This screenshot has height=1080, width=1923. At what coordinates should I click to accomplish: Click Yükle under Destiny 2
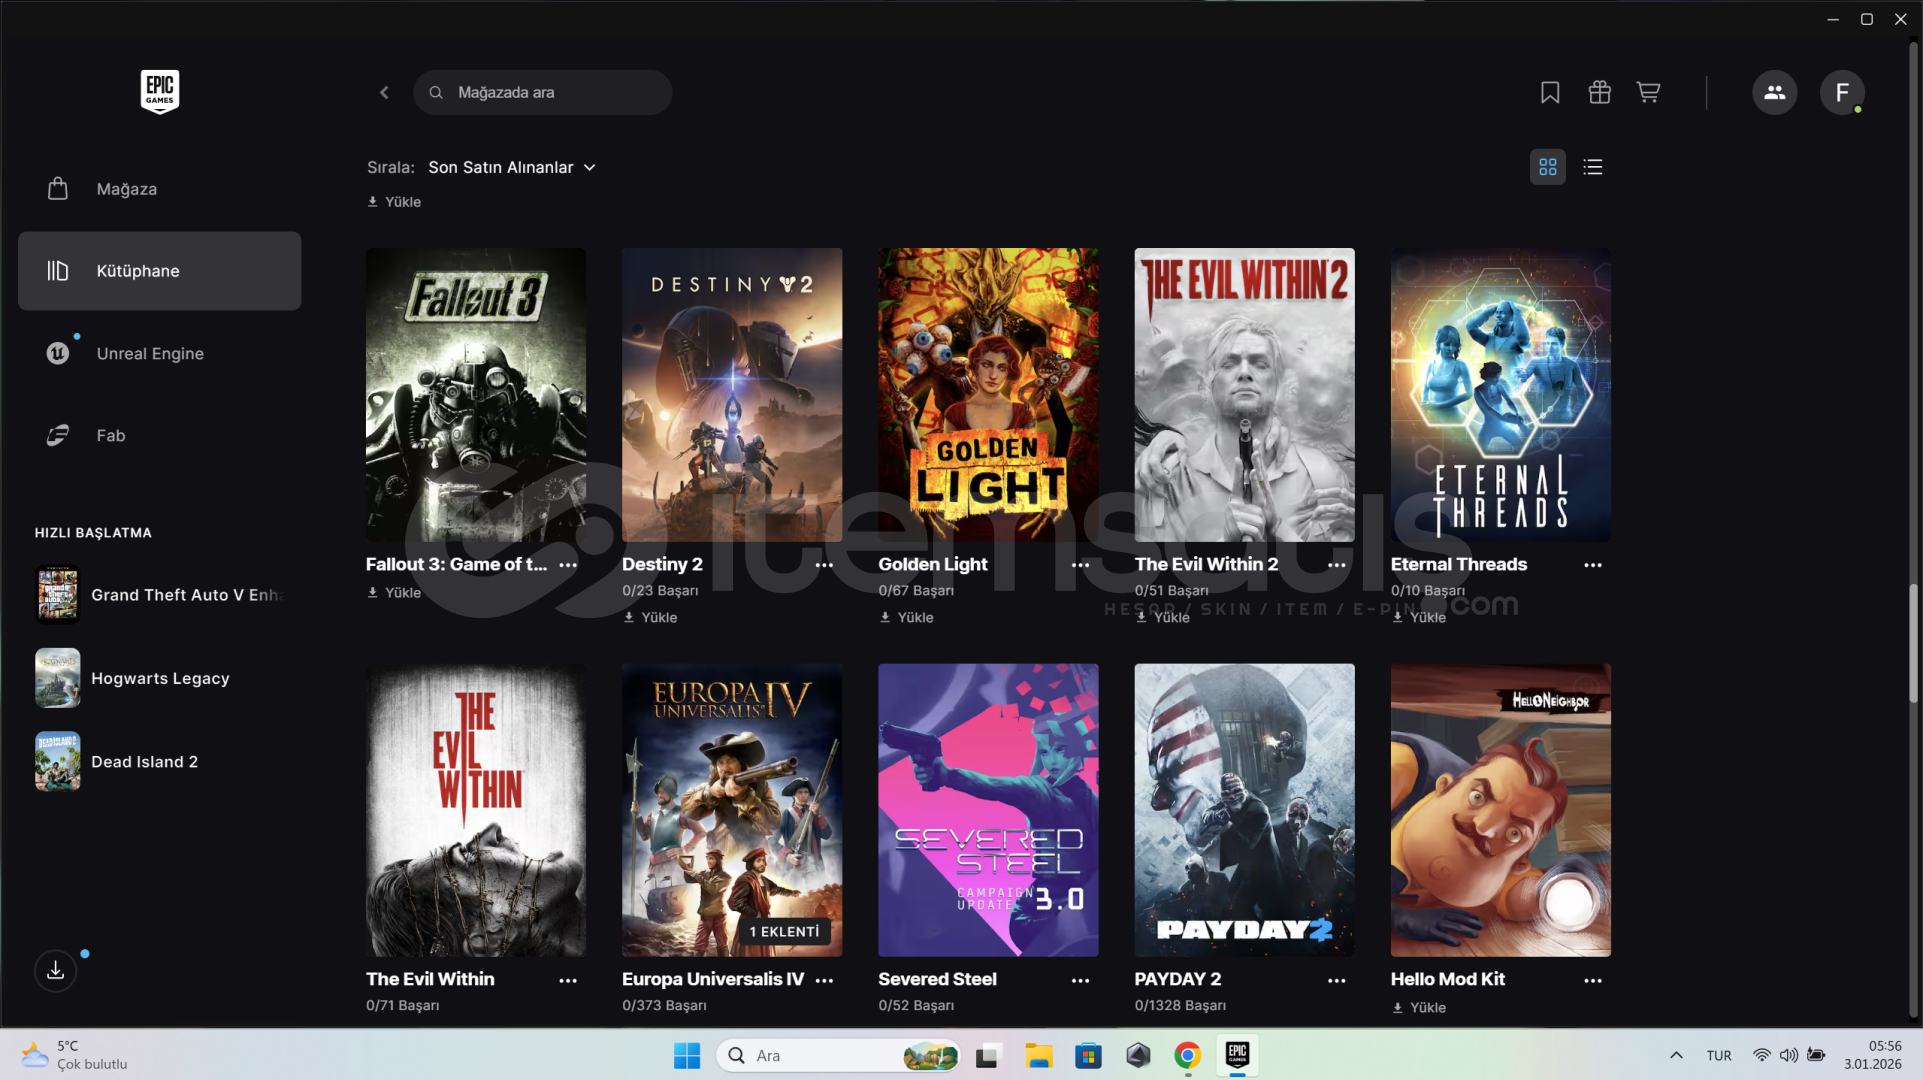click(x=651, y=618)
